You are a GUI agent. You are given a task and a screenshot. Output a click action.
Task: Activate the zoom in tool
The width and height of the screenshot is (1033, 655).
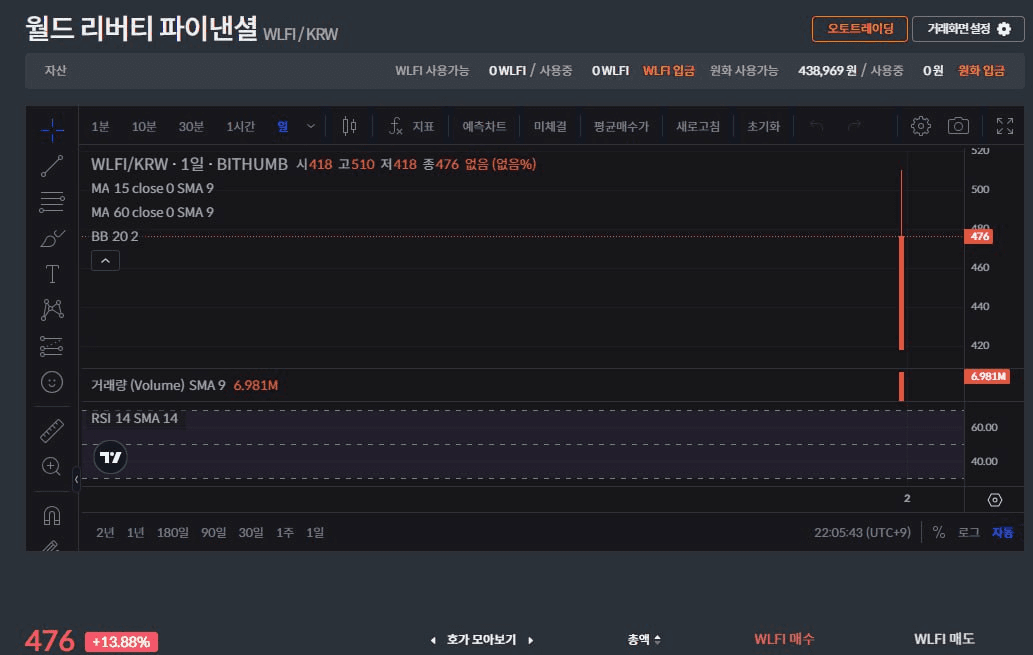52,466
